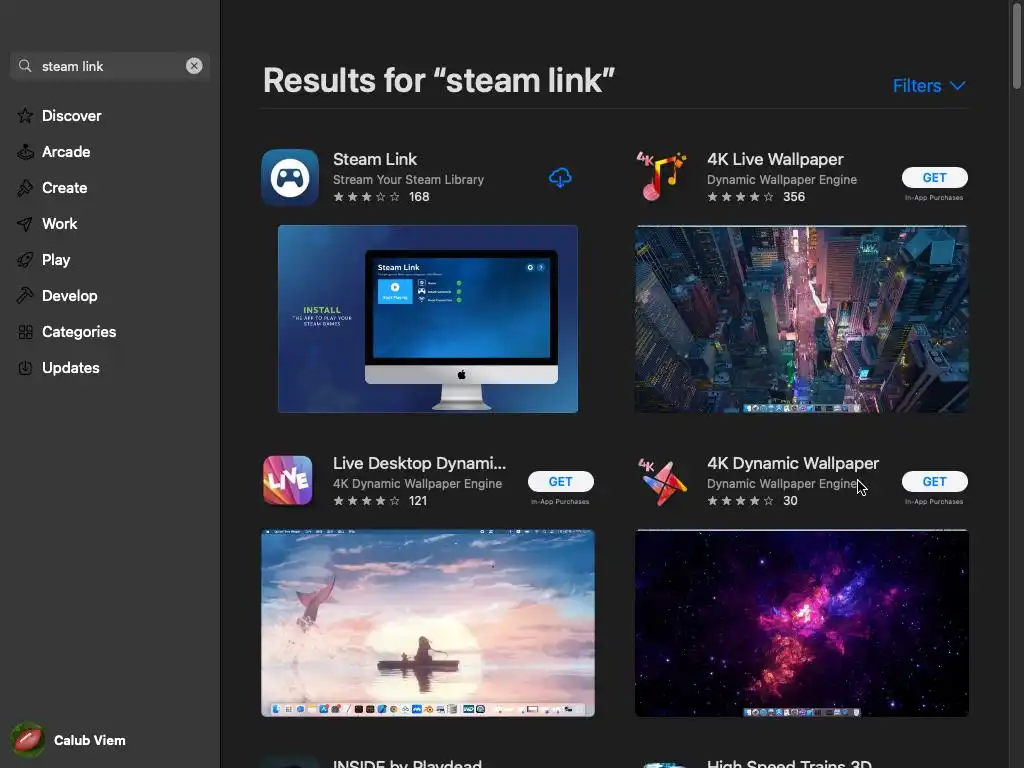Click the Arcade joystick icon

coord(25,152)
